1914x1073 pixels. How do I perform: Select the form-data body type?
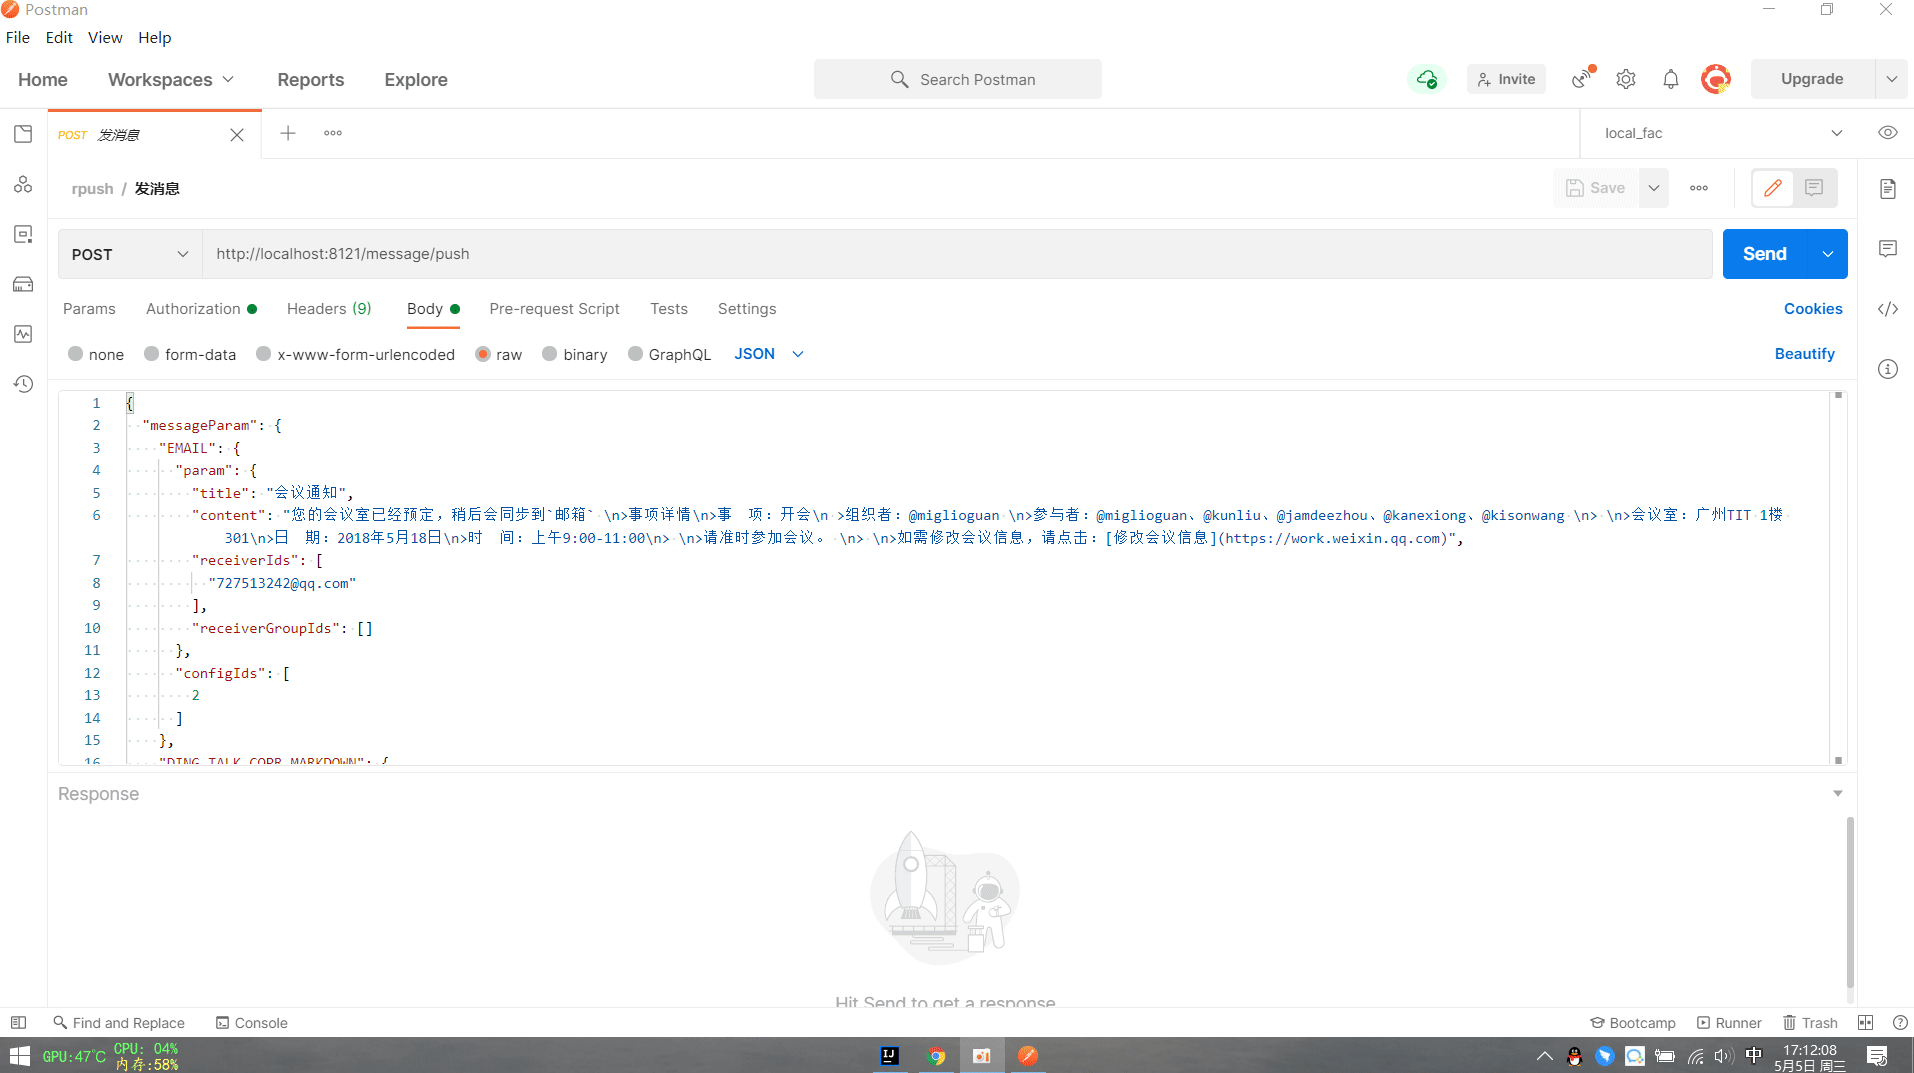click(x=190, y=355)
